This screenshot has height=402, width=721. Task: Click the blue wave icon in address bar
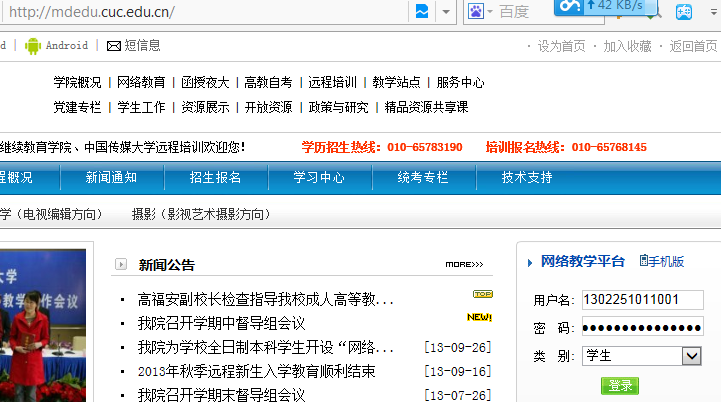pyautogui.click(x=422, y=11)
